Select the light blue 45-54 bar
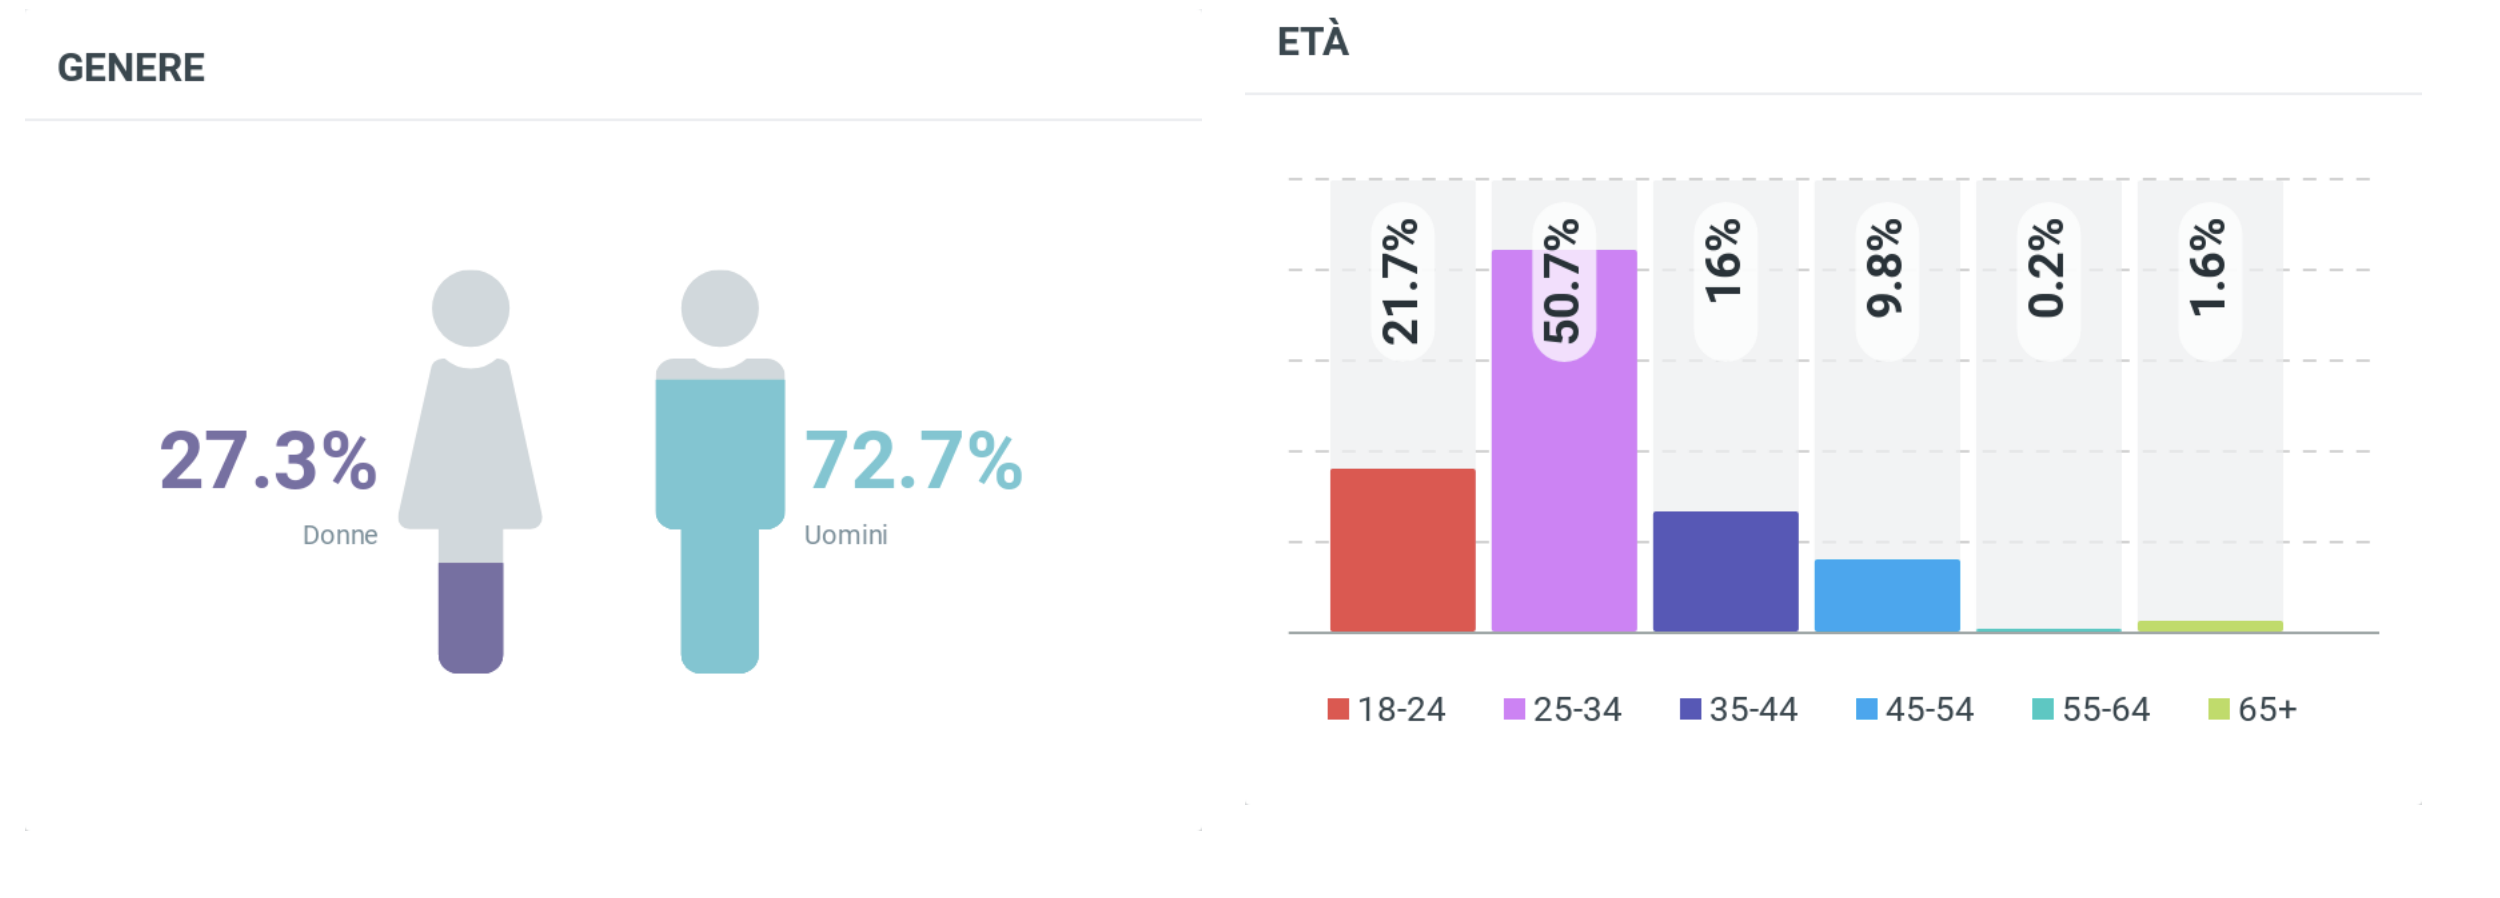The width and height of the screenshot is (2500, 898). 1887,595
